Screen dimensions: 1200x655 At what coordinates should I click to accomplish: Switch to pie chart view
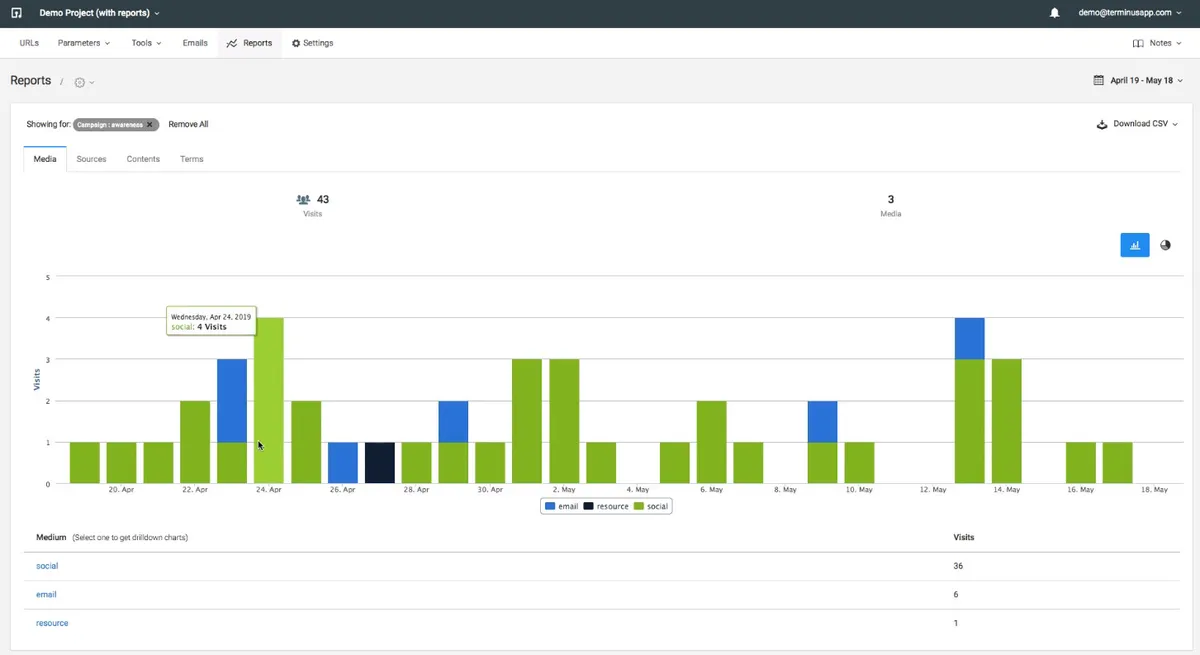point(1164,244)
